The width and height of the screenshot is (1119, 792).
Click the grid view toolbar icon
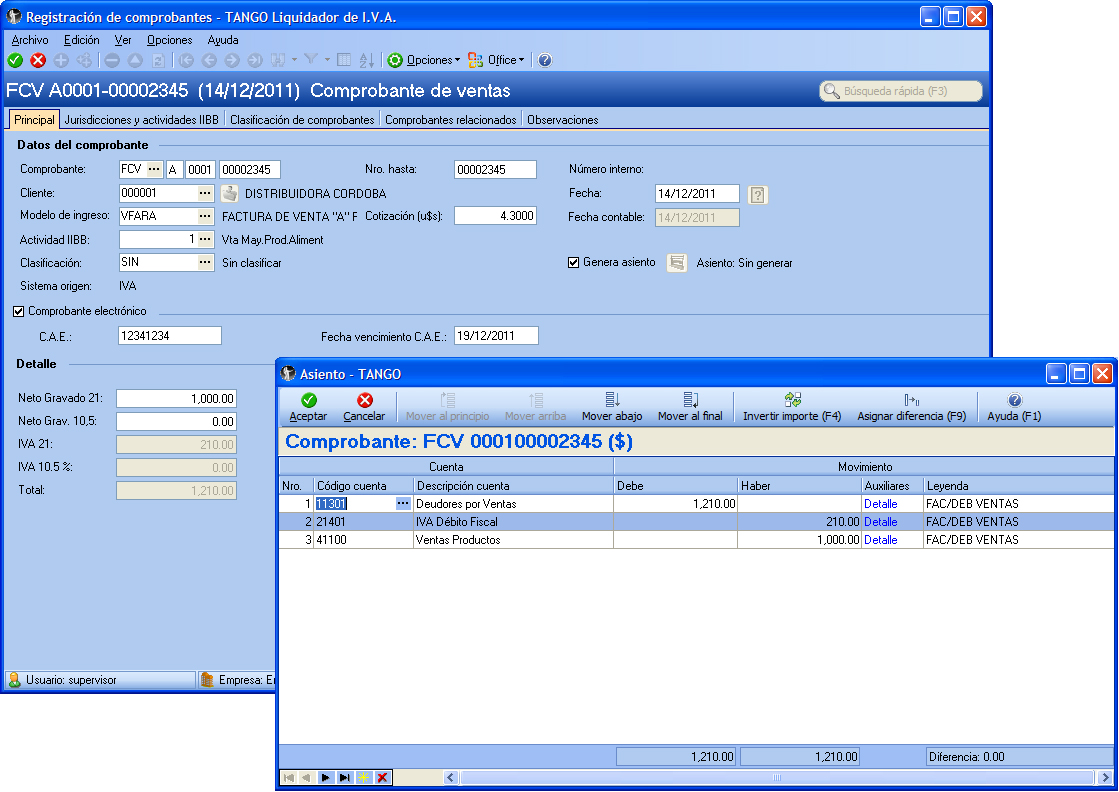[x=344, y=61]
